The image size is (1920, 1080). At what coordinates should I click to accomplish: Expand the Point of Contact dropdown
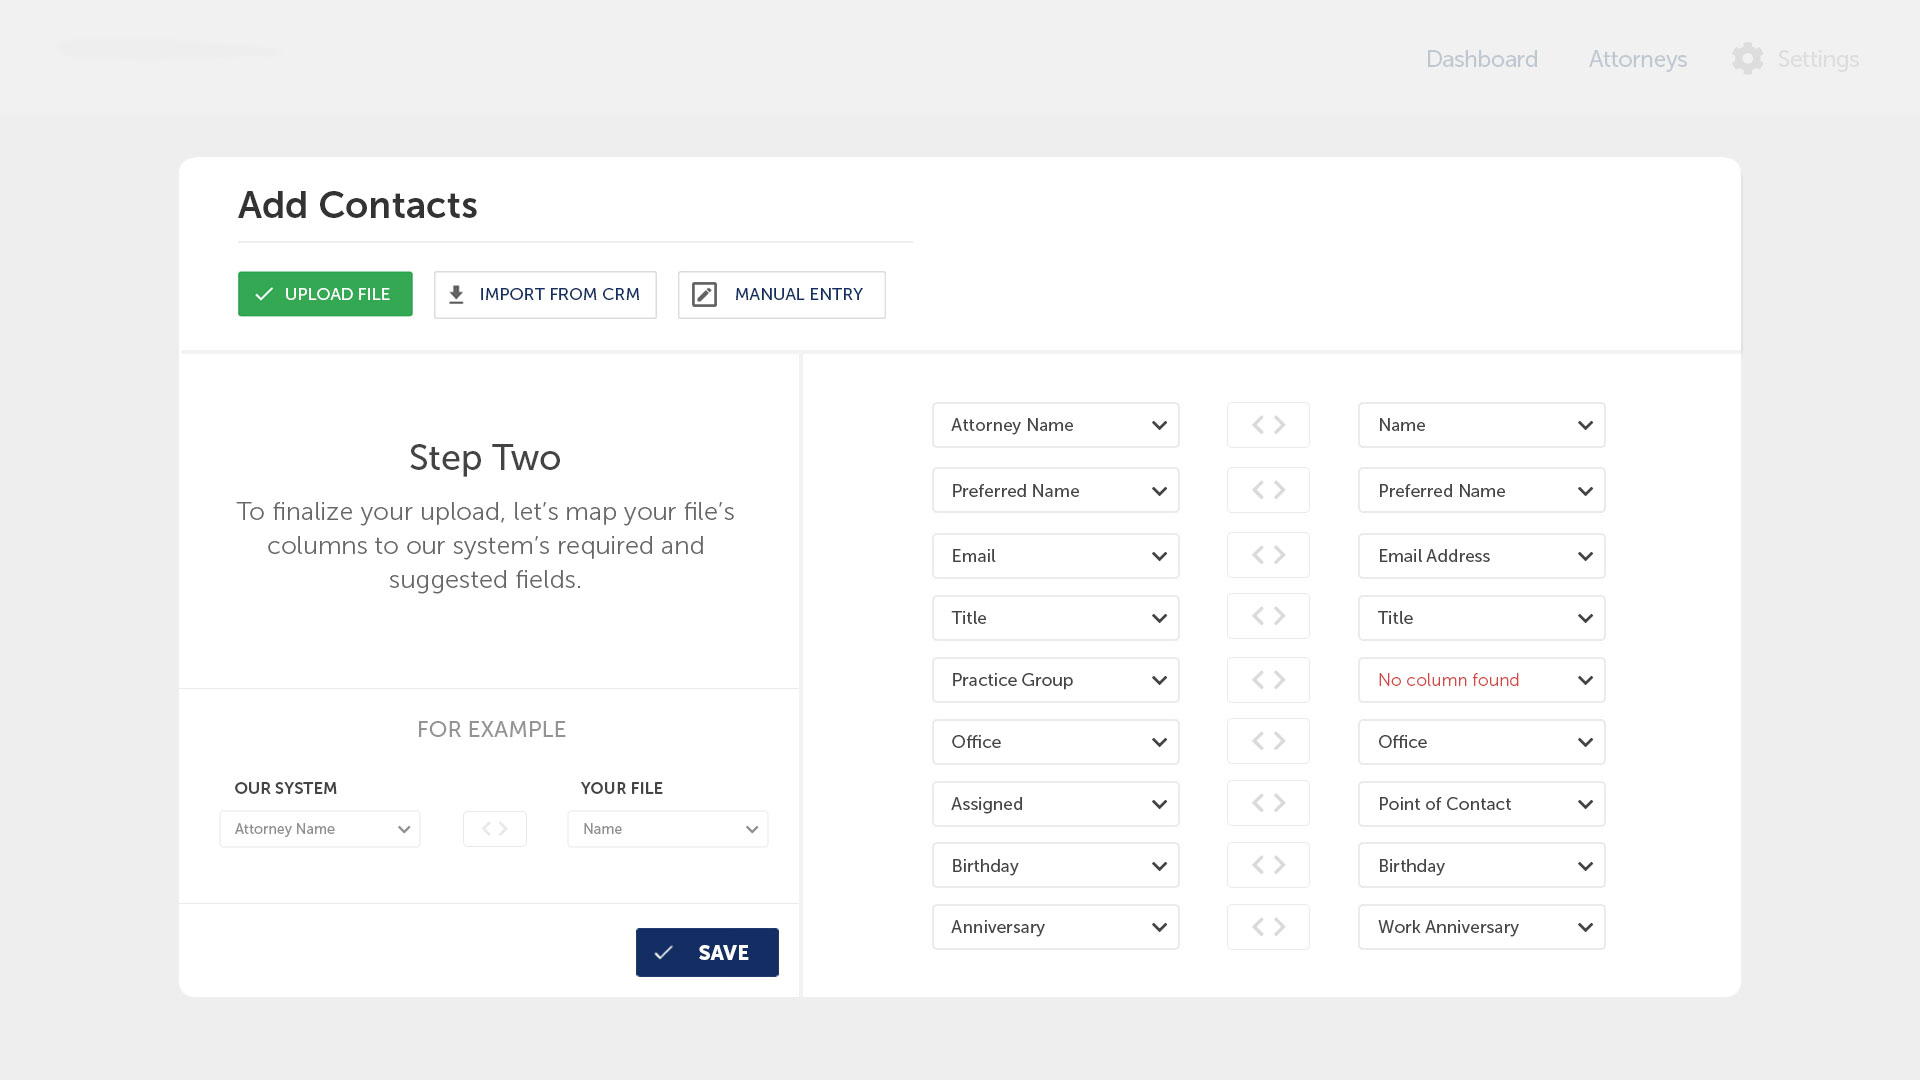1481,804
